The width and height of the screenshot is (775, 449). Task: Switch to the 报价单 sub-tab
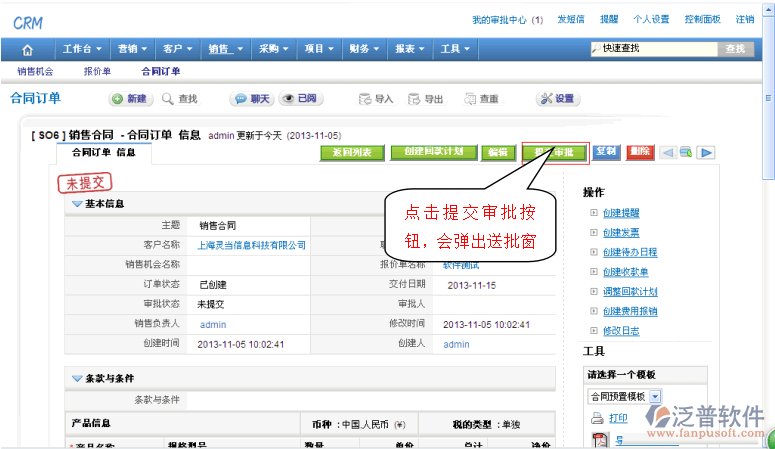pyautogui.click(x=97, y=71)
